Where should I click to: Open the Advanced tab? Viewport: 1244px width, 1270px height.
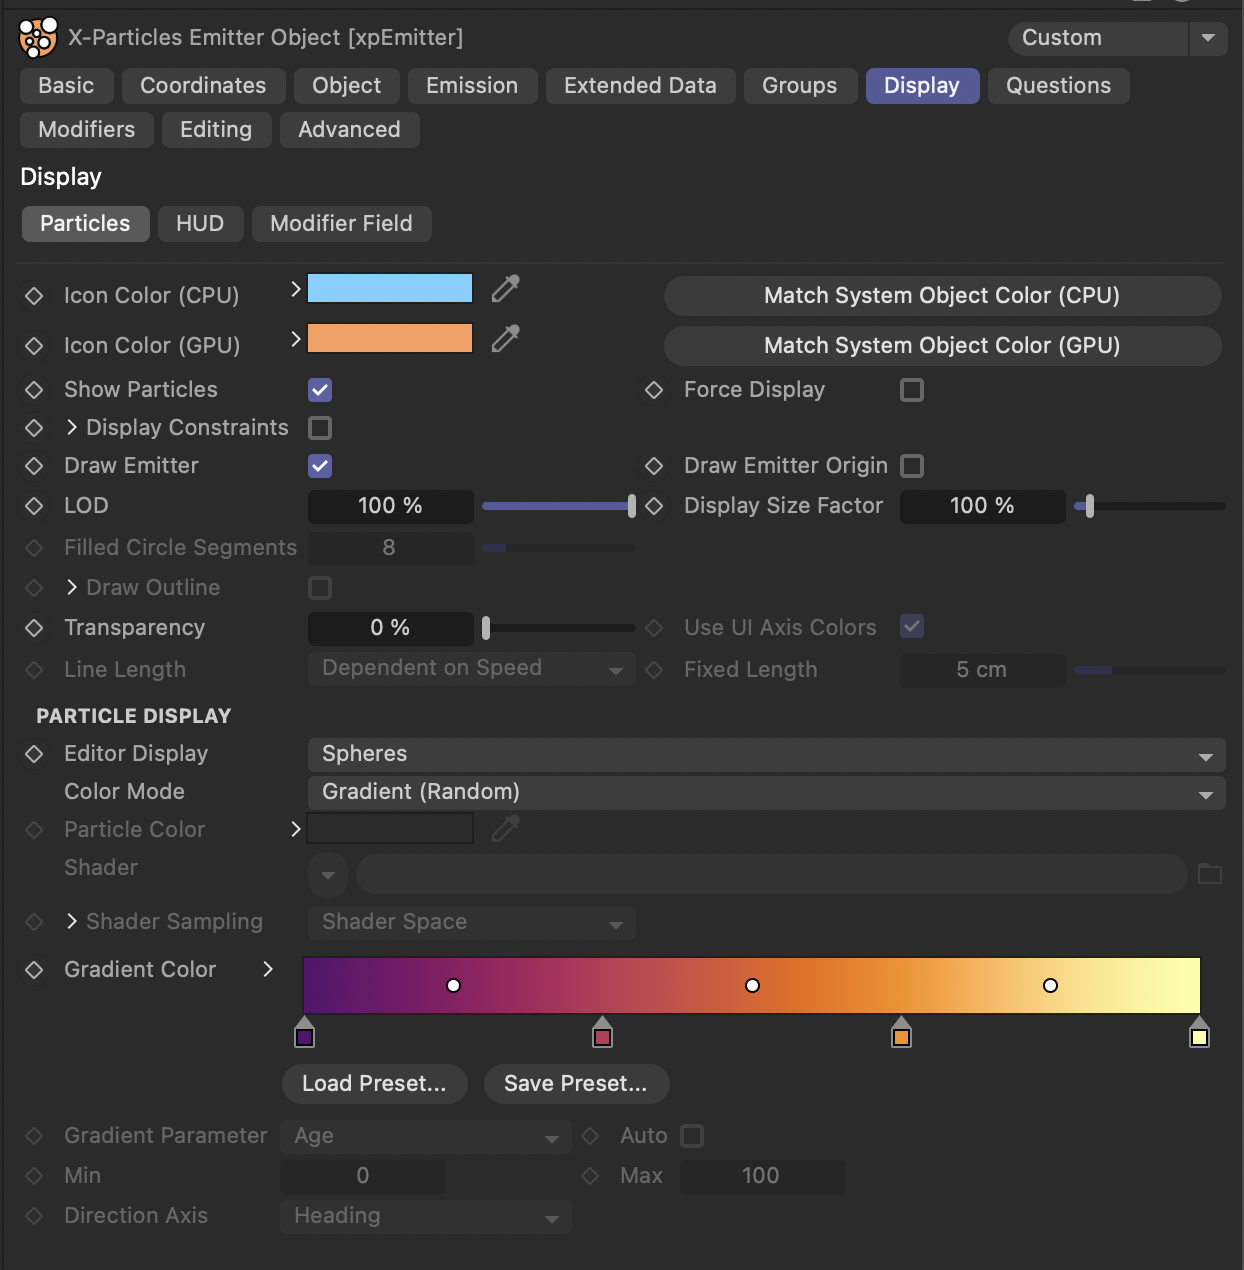(349, 130)
